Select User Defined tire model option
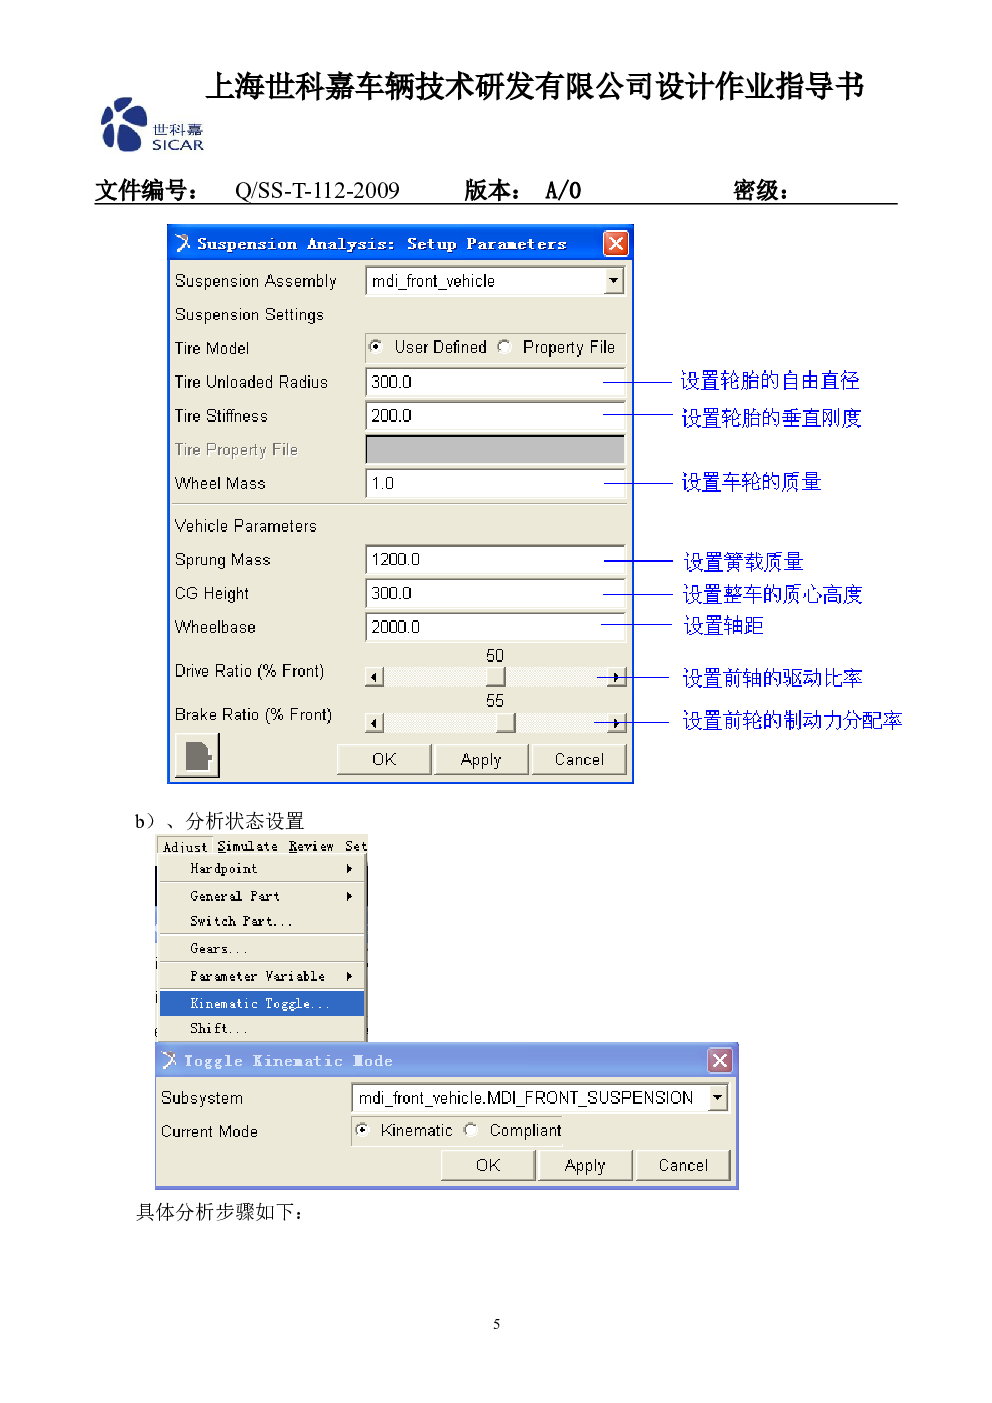 (x=376, y=347)
